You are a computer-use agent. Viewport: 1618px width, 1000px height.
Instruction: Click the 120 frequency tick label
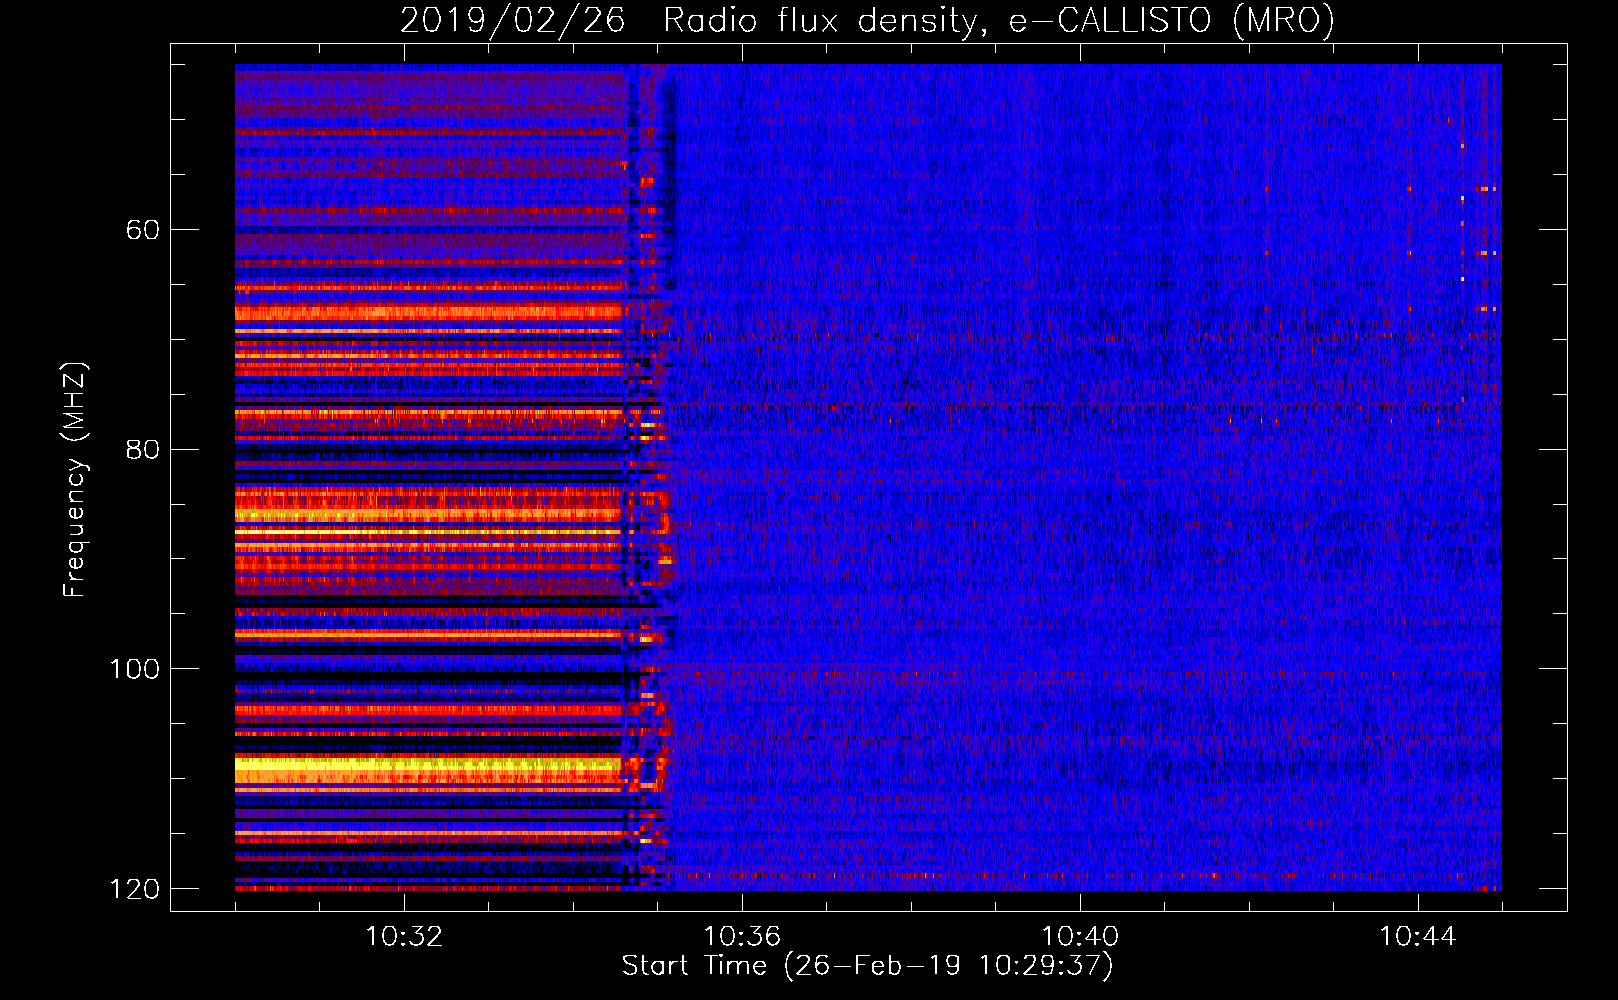coord(134,889)
